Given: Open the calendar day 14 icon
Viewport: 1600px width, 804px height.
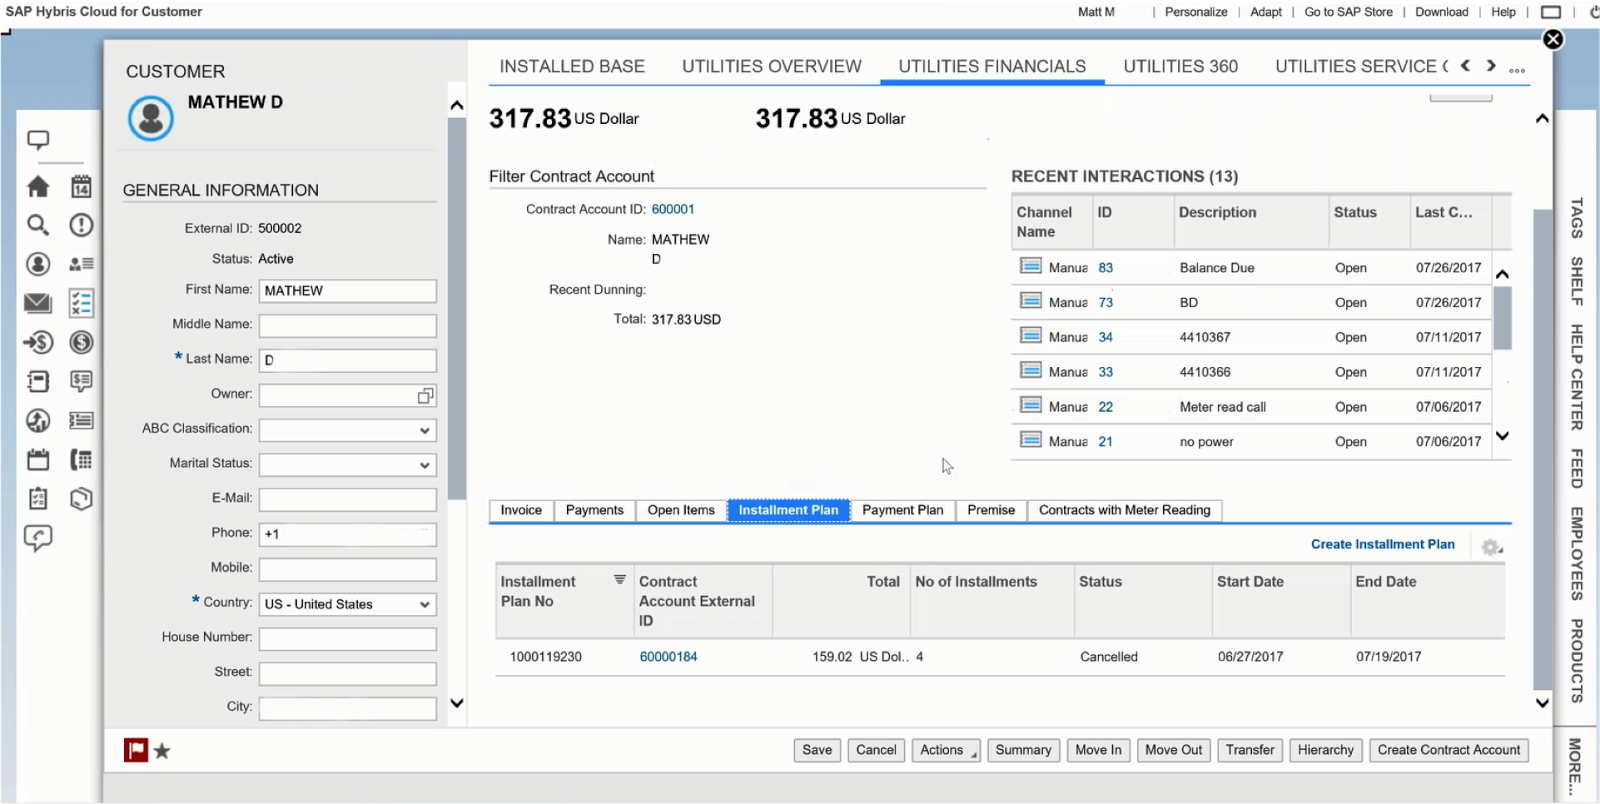Looking at the screenshot, I should 81,186.
